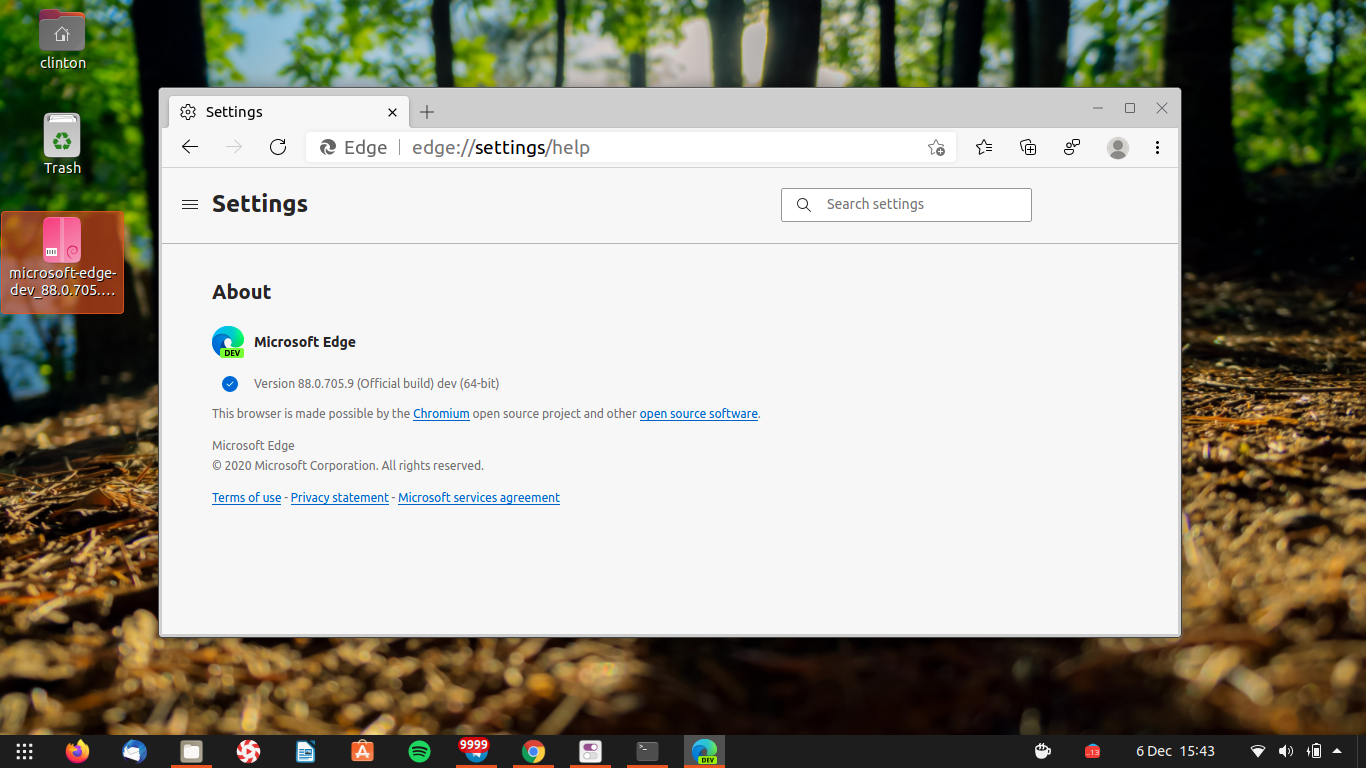Viewport: 1366px width, 768px height.
Task: Open Microsoft services agreement link
Action: tap(479, 497)
